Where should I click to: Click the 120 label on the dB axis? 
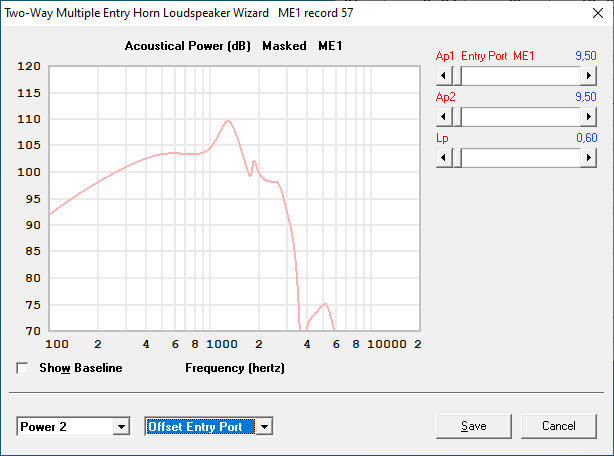(29, 66)
